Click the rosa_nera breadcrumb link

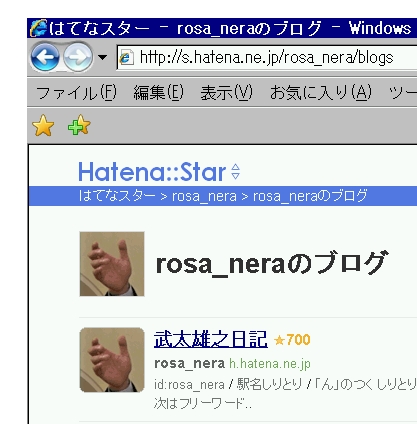pyautogui.click(x=204, y=196)
